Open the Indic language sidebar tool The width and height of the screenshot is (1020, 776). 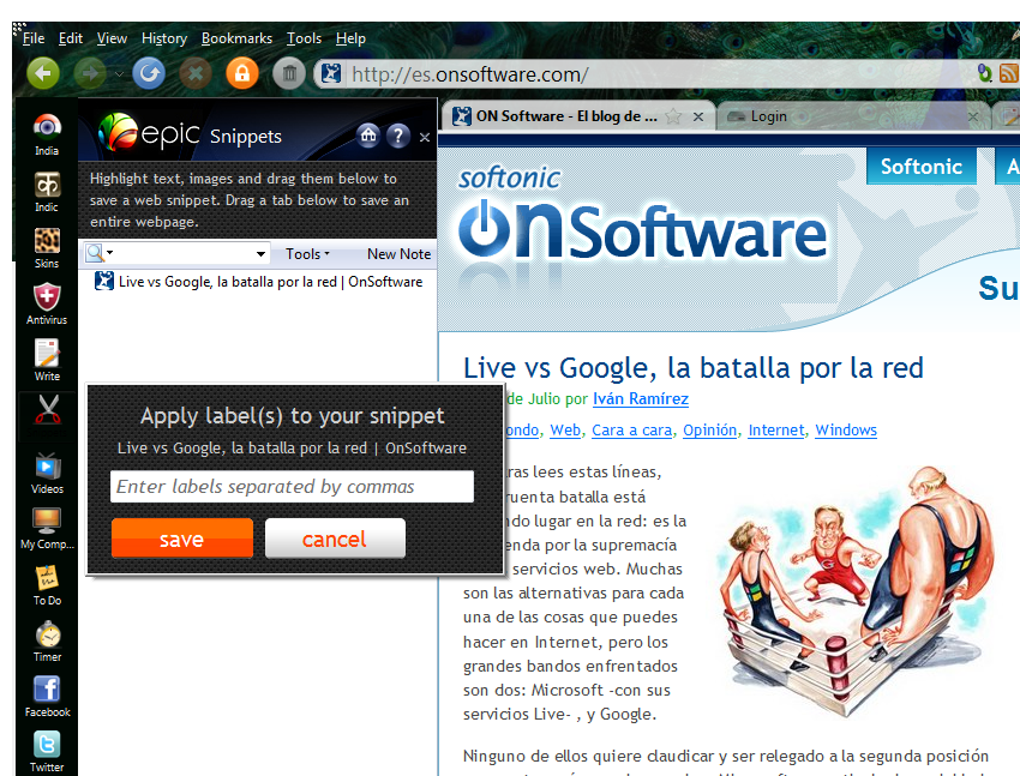point(46,192)
